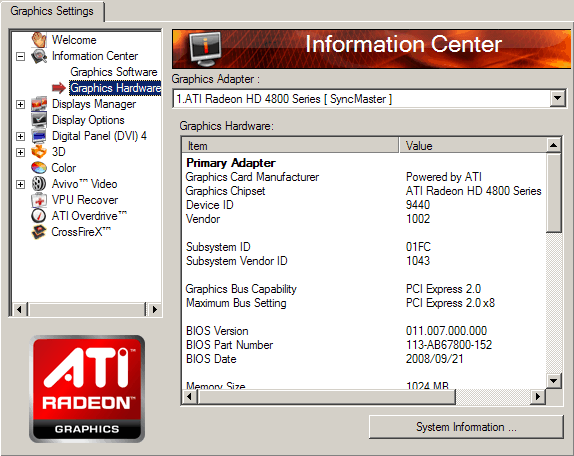Click the Displays Manager icon
This screenshot has width=574, height=456.
(39, 104)
